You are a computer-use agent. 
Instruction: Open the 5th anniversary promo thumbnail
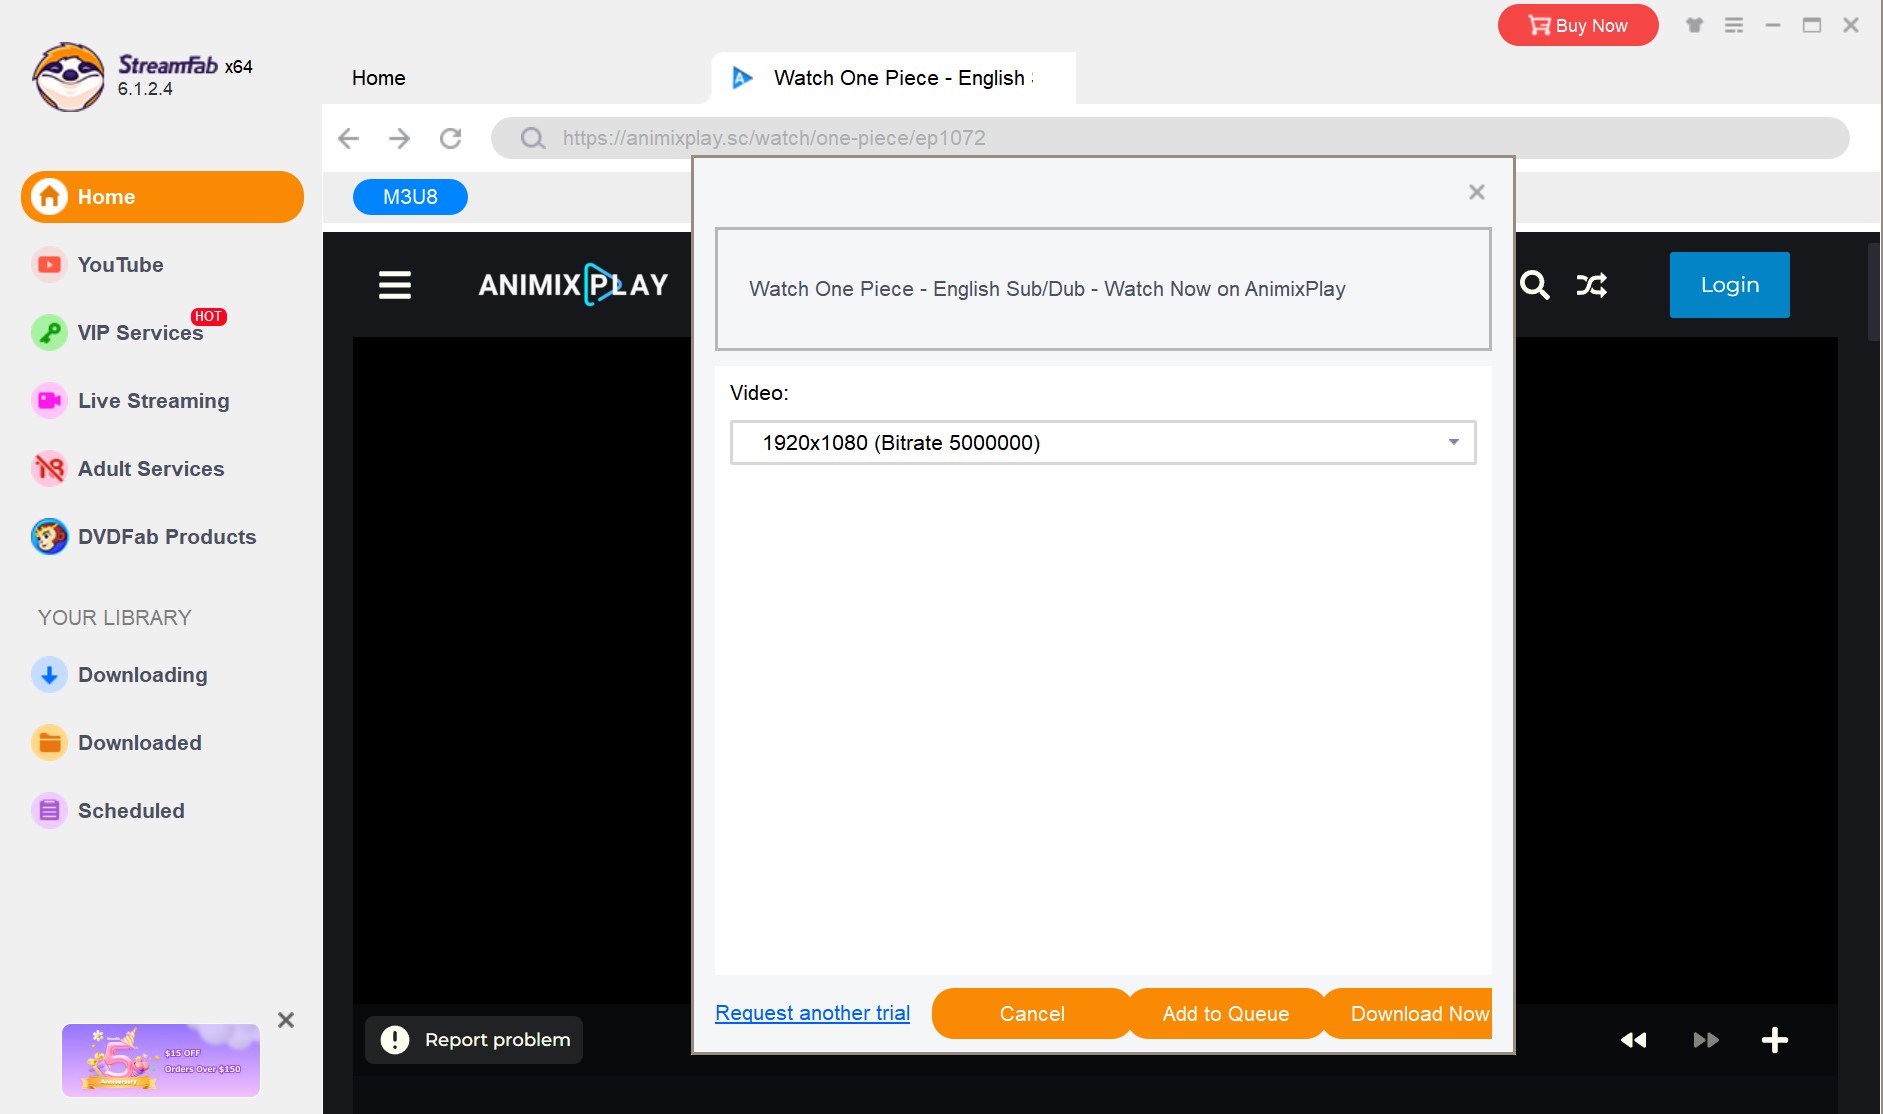point(161,1060)
